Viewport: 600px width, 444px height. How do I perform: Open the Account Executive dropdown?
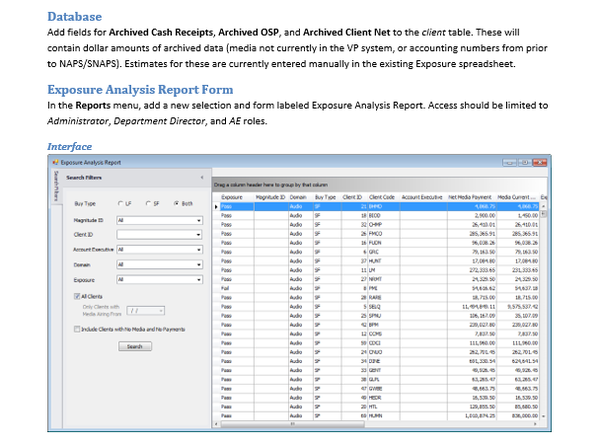tap(199, 249)
